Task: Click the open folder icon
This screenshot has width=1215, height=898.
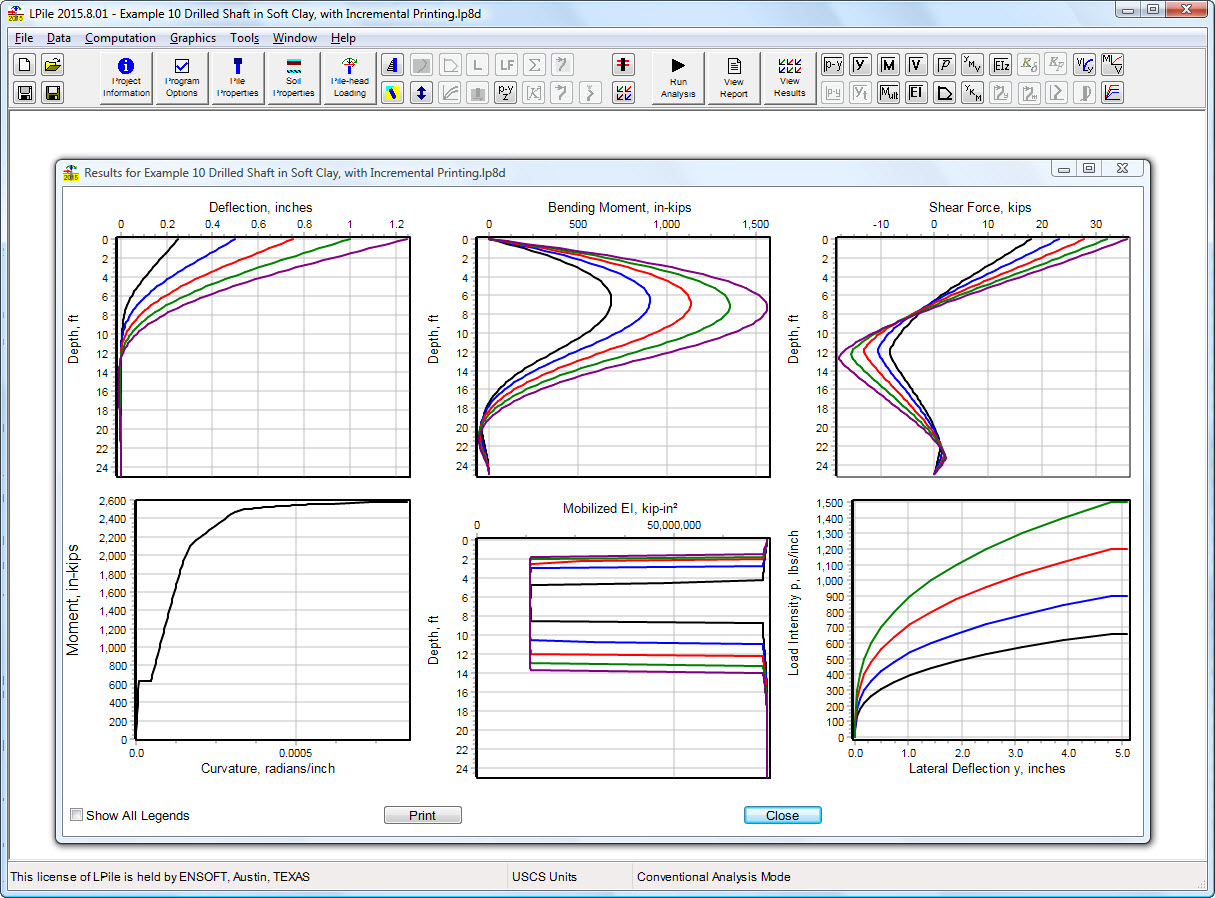Action: [53, 65]
